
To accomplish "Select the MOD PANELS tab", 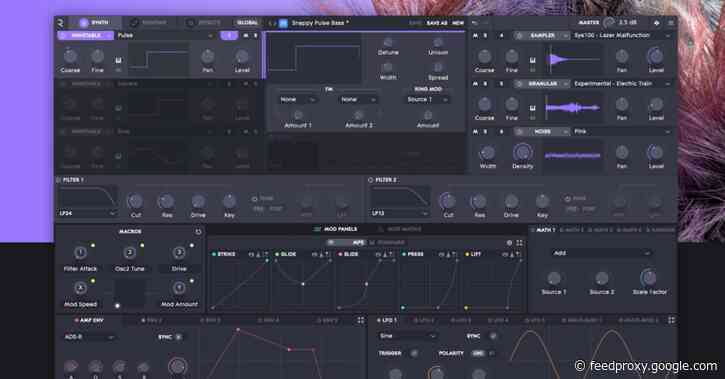I will click(x=336, y=229).
